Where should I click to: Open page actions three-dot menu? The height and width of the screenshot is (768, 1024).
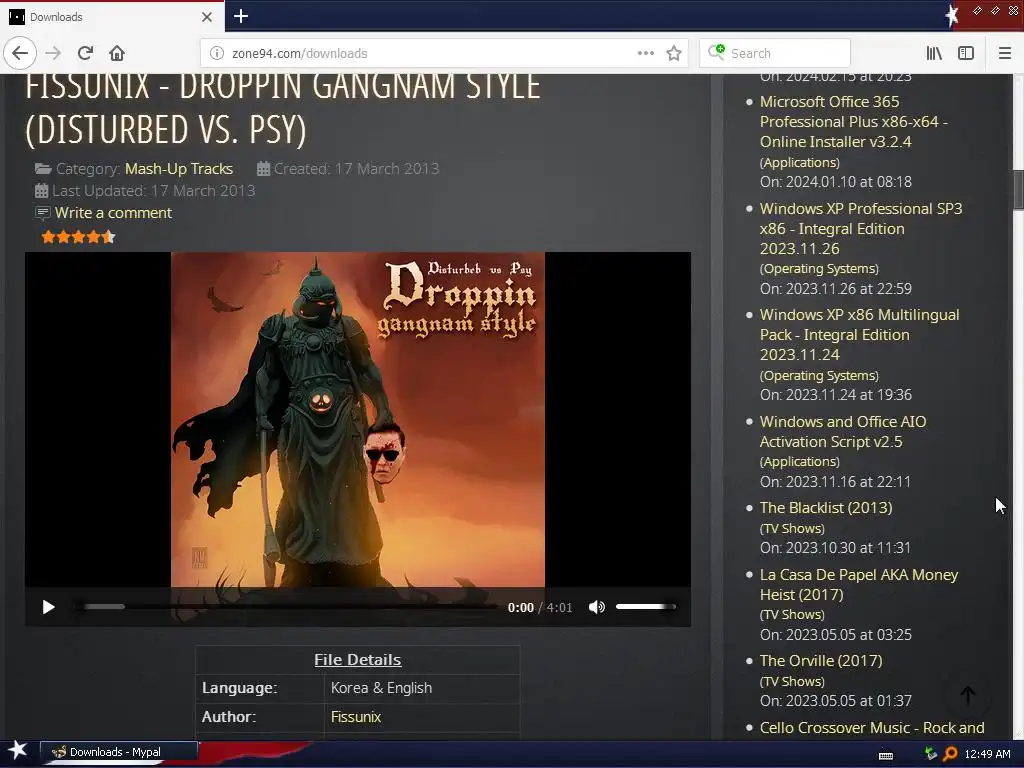click(645, 53)
